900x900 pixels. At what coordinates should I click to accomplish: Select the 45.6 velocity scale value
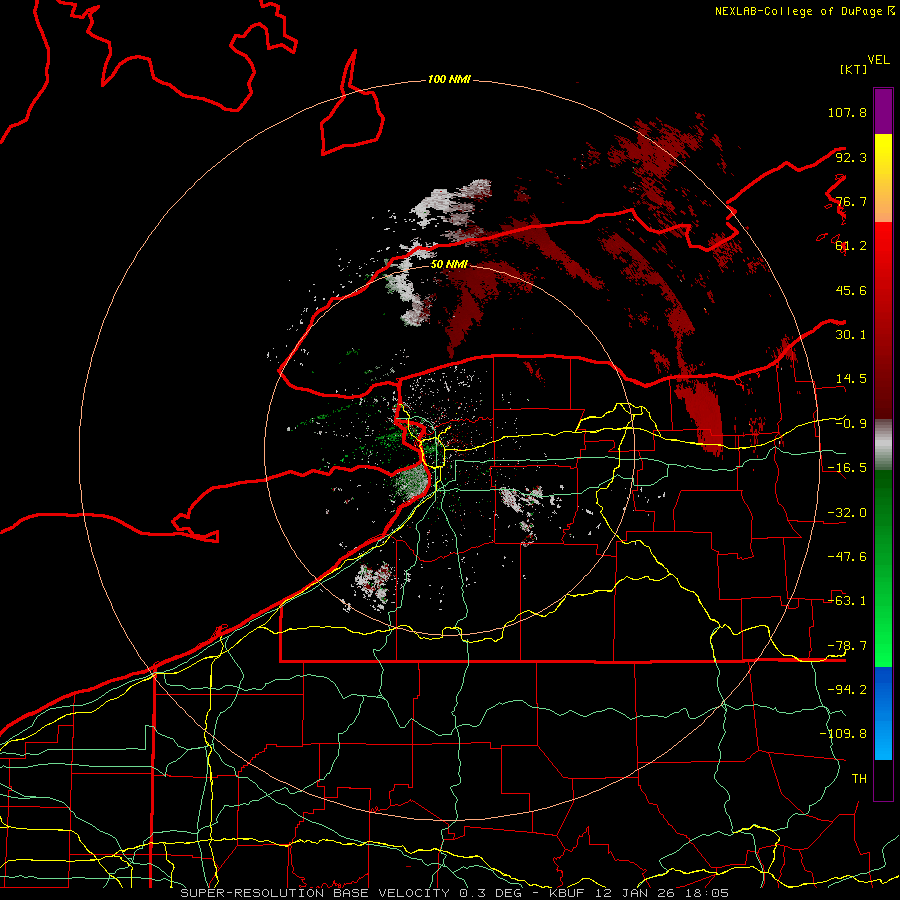pyautogui.click(x=851, y=290)
